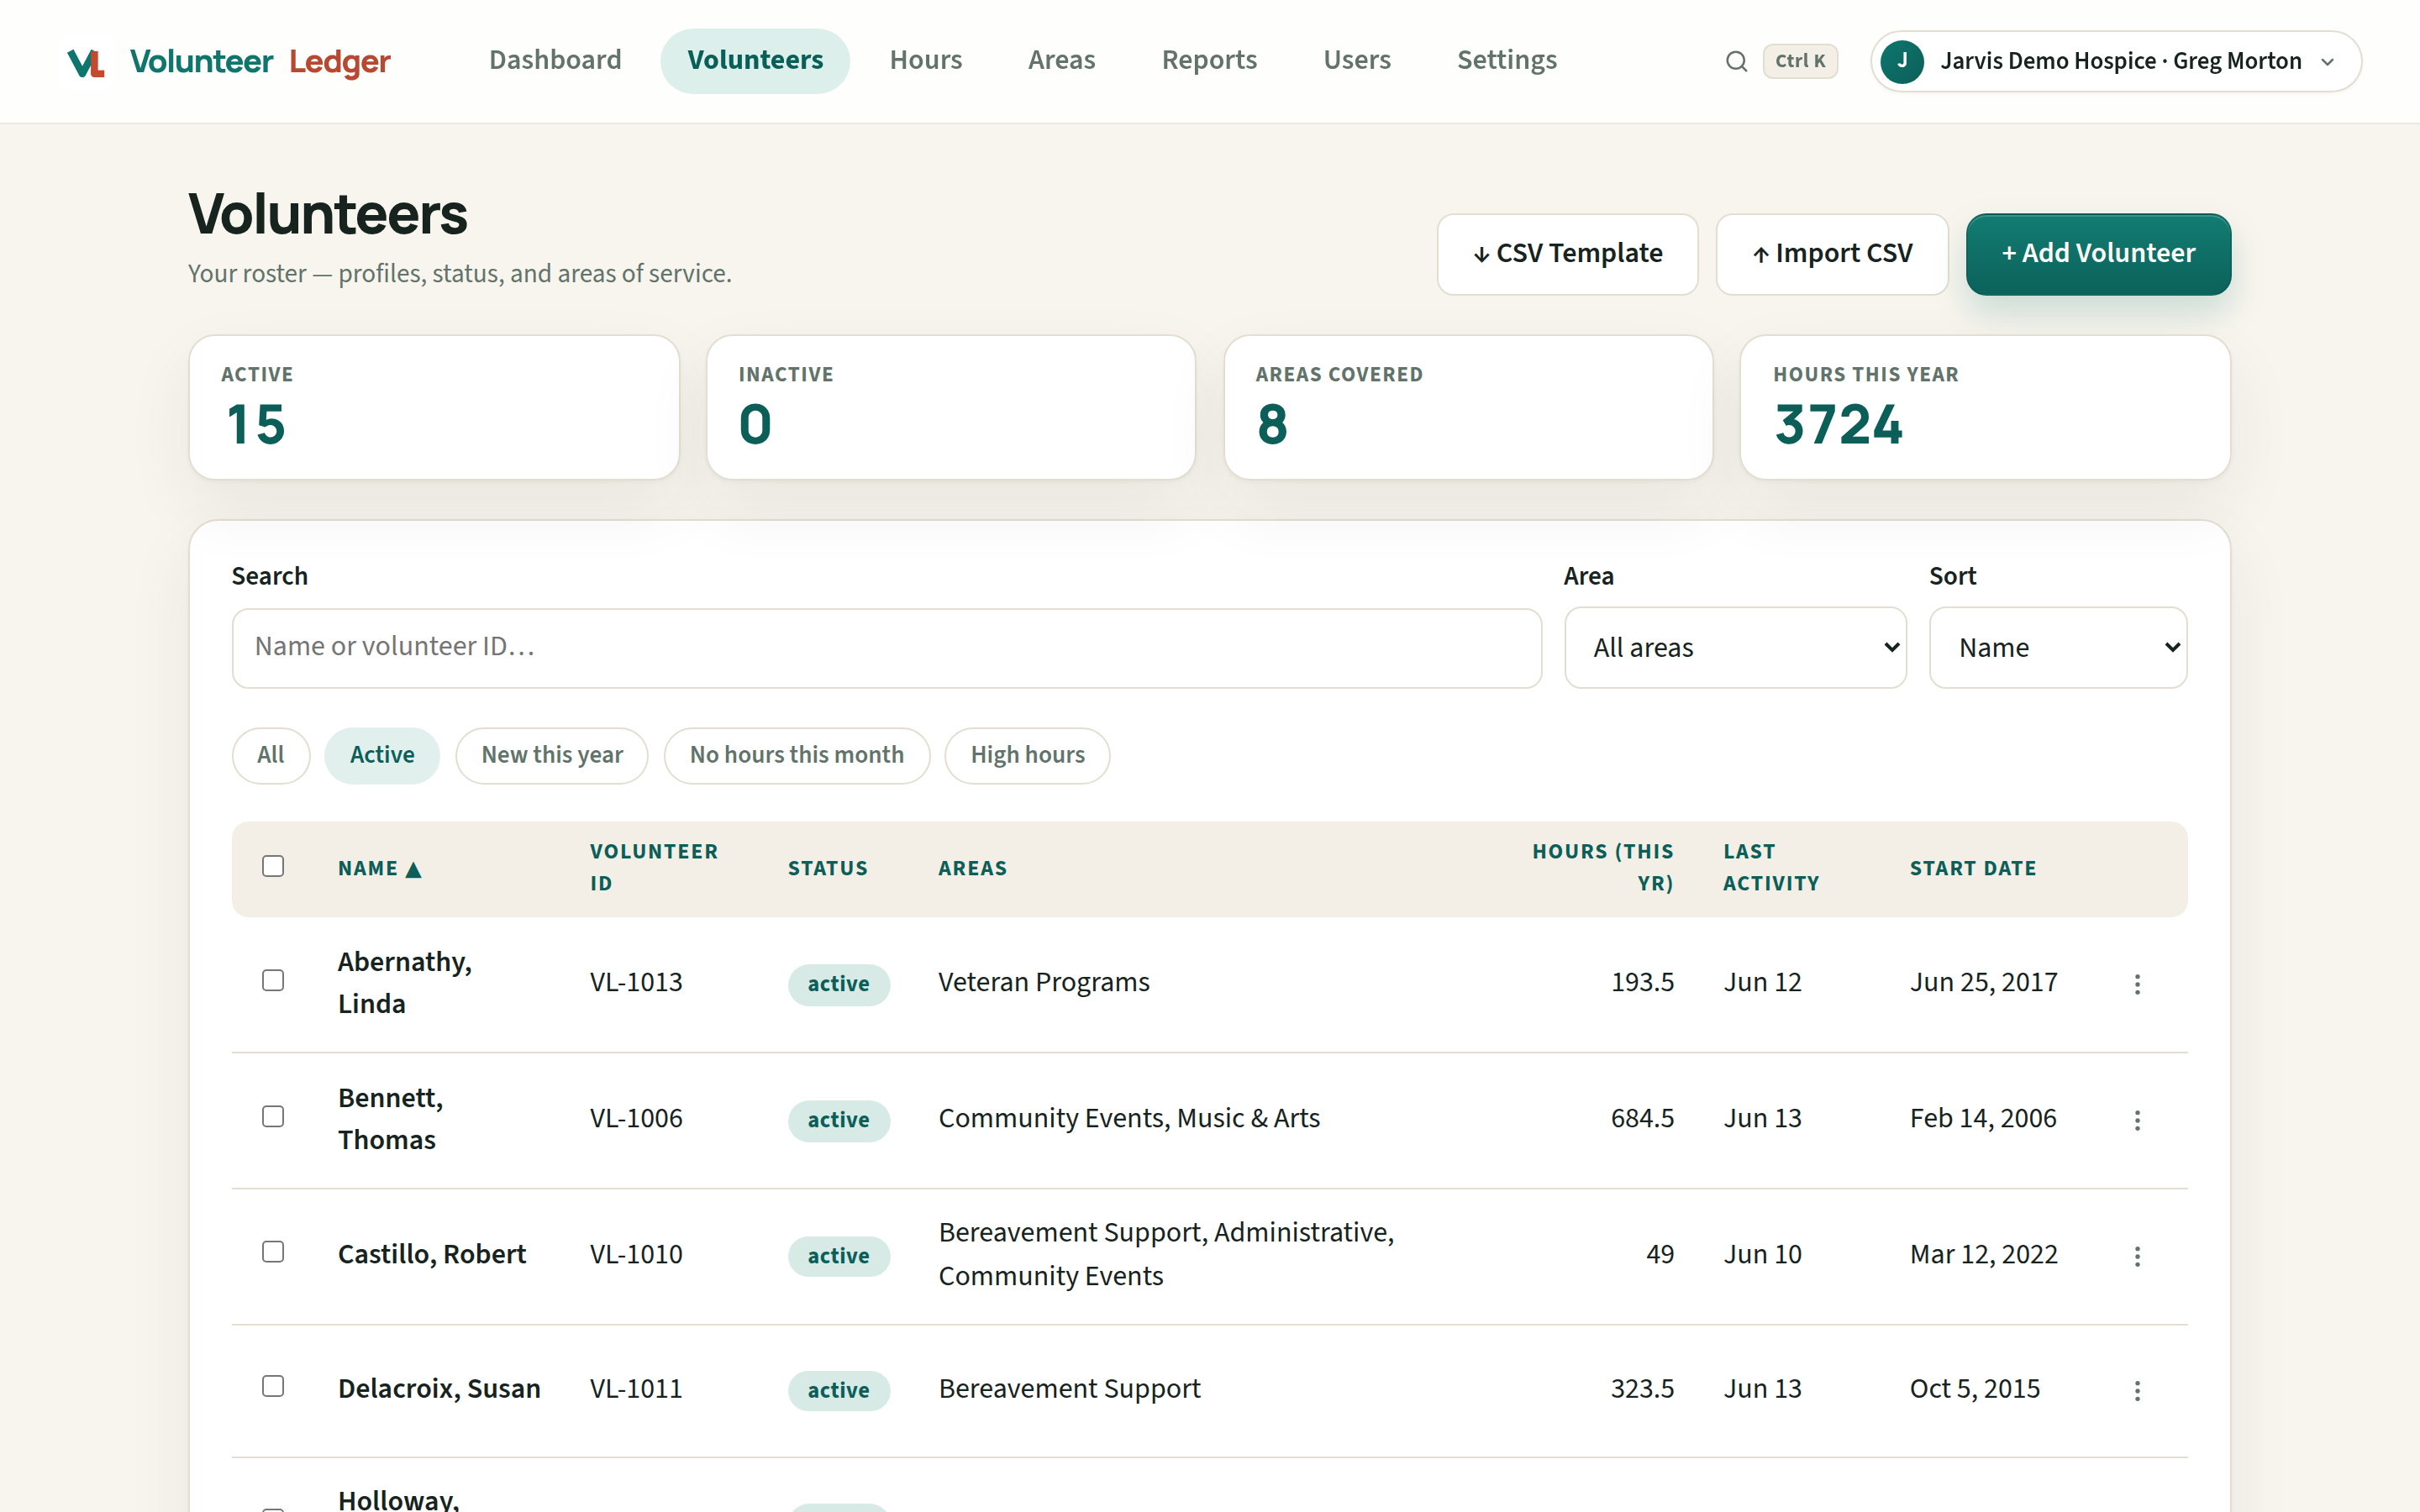Select Abernathy, Linda row checkbox
The image size is (2420, 1512).
(273, 980)
